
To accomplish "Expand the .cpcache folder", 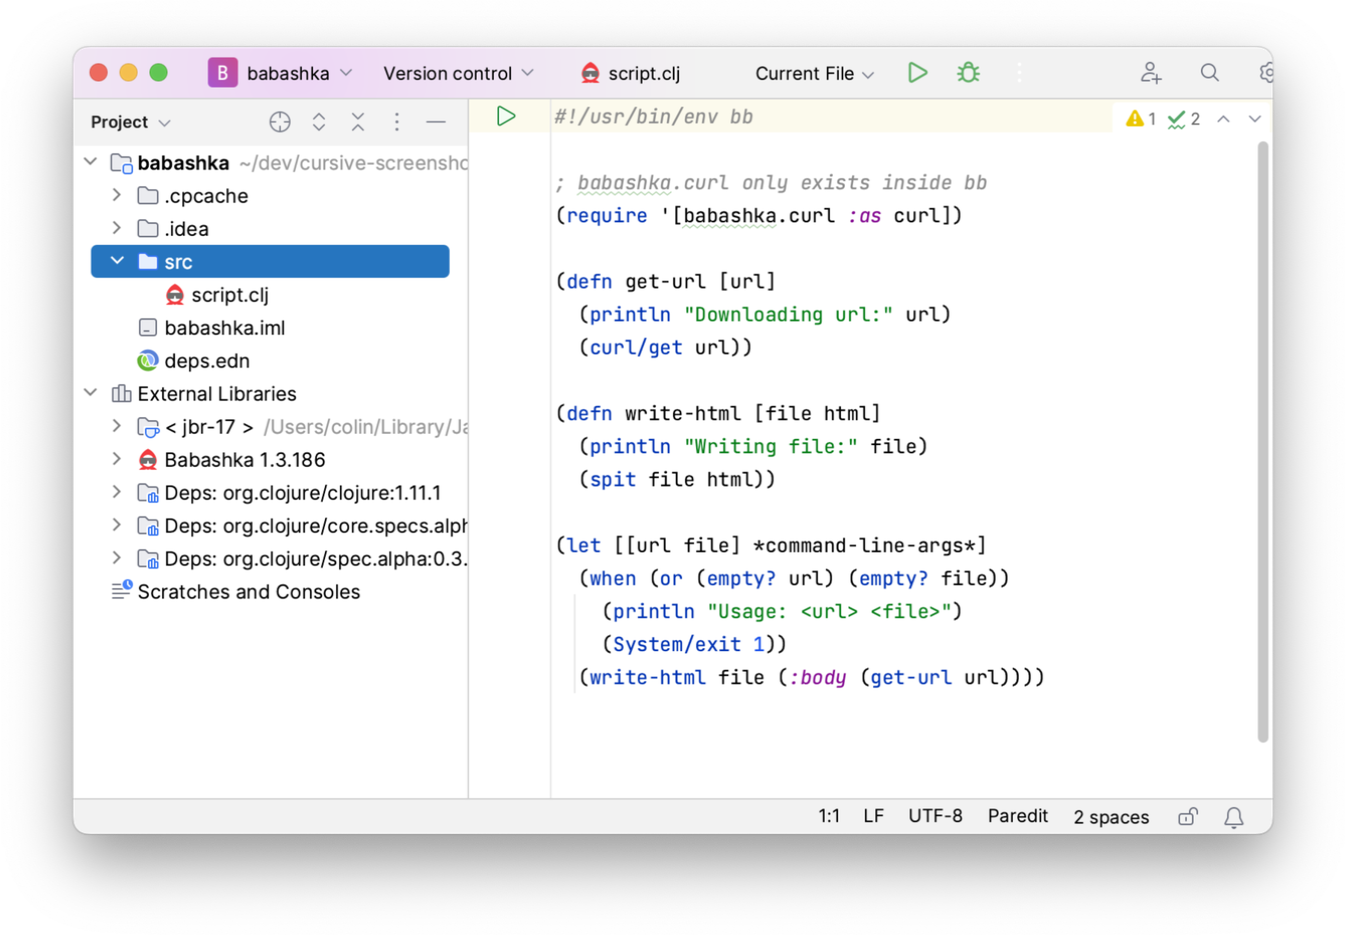I will click(x=117, y=195).
